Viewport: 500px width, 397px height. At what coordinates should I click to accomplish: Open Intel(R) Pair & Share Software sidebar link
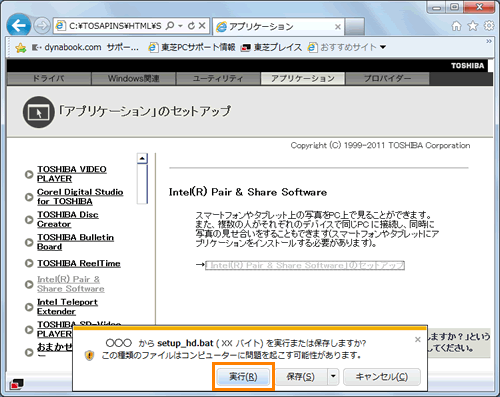[x=71, y=284]
